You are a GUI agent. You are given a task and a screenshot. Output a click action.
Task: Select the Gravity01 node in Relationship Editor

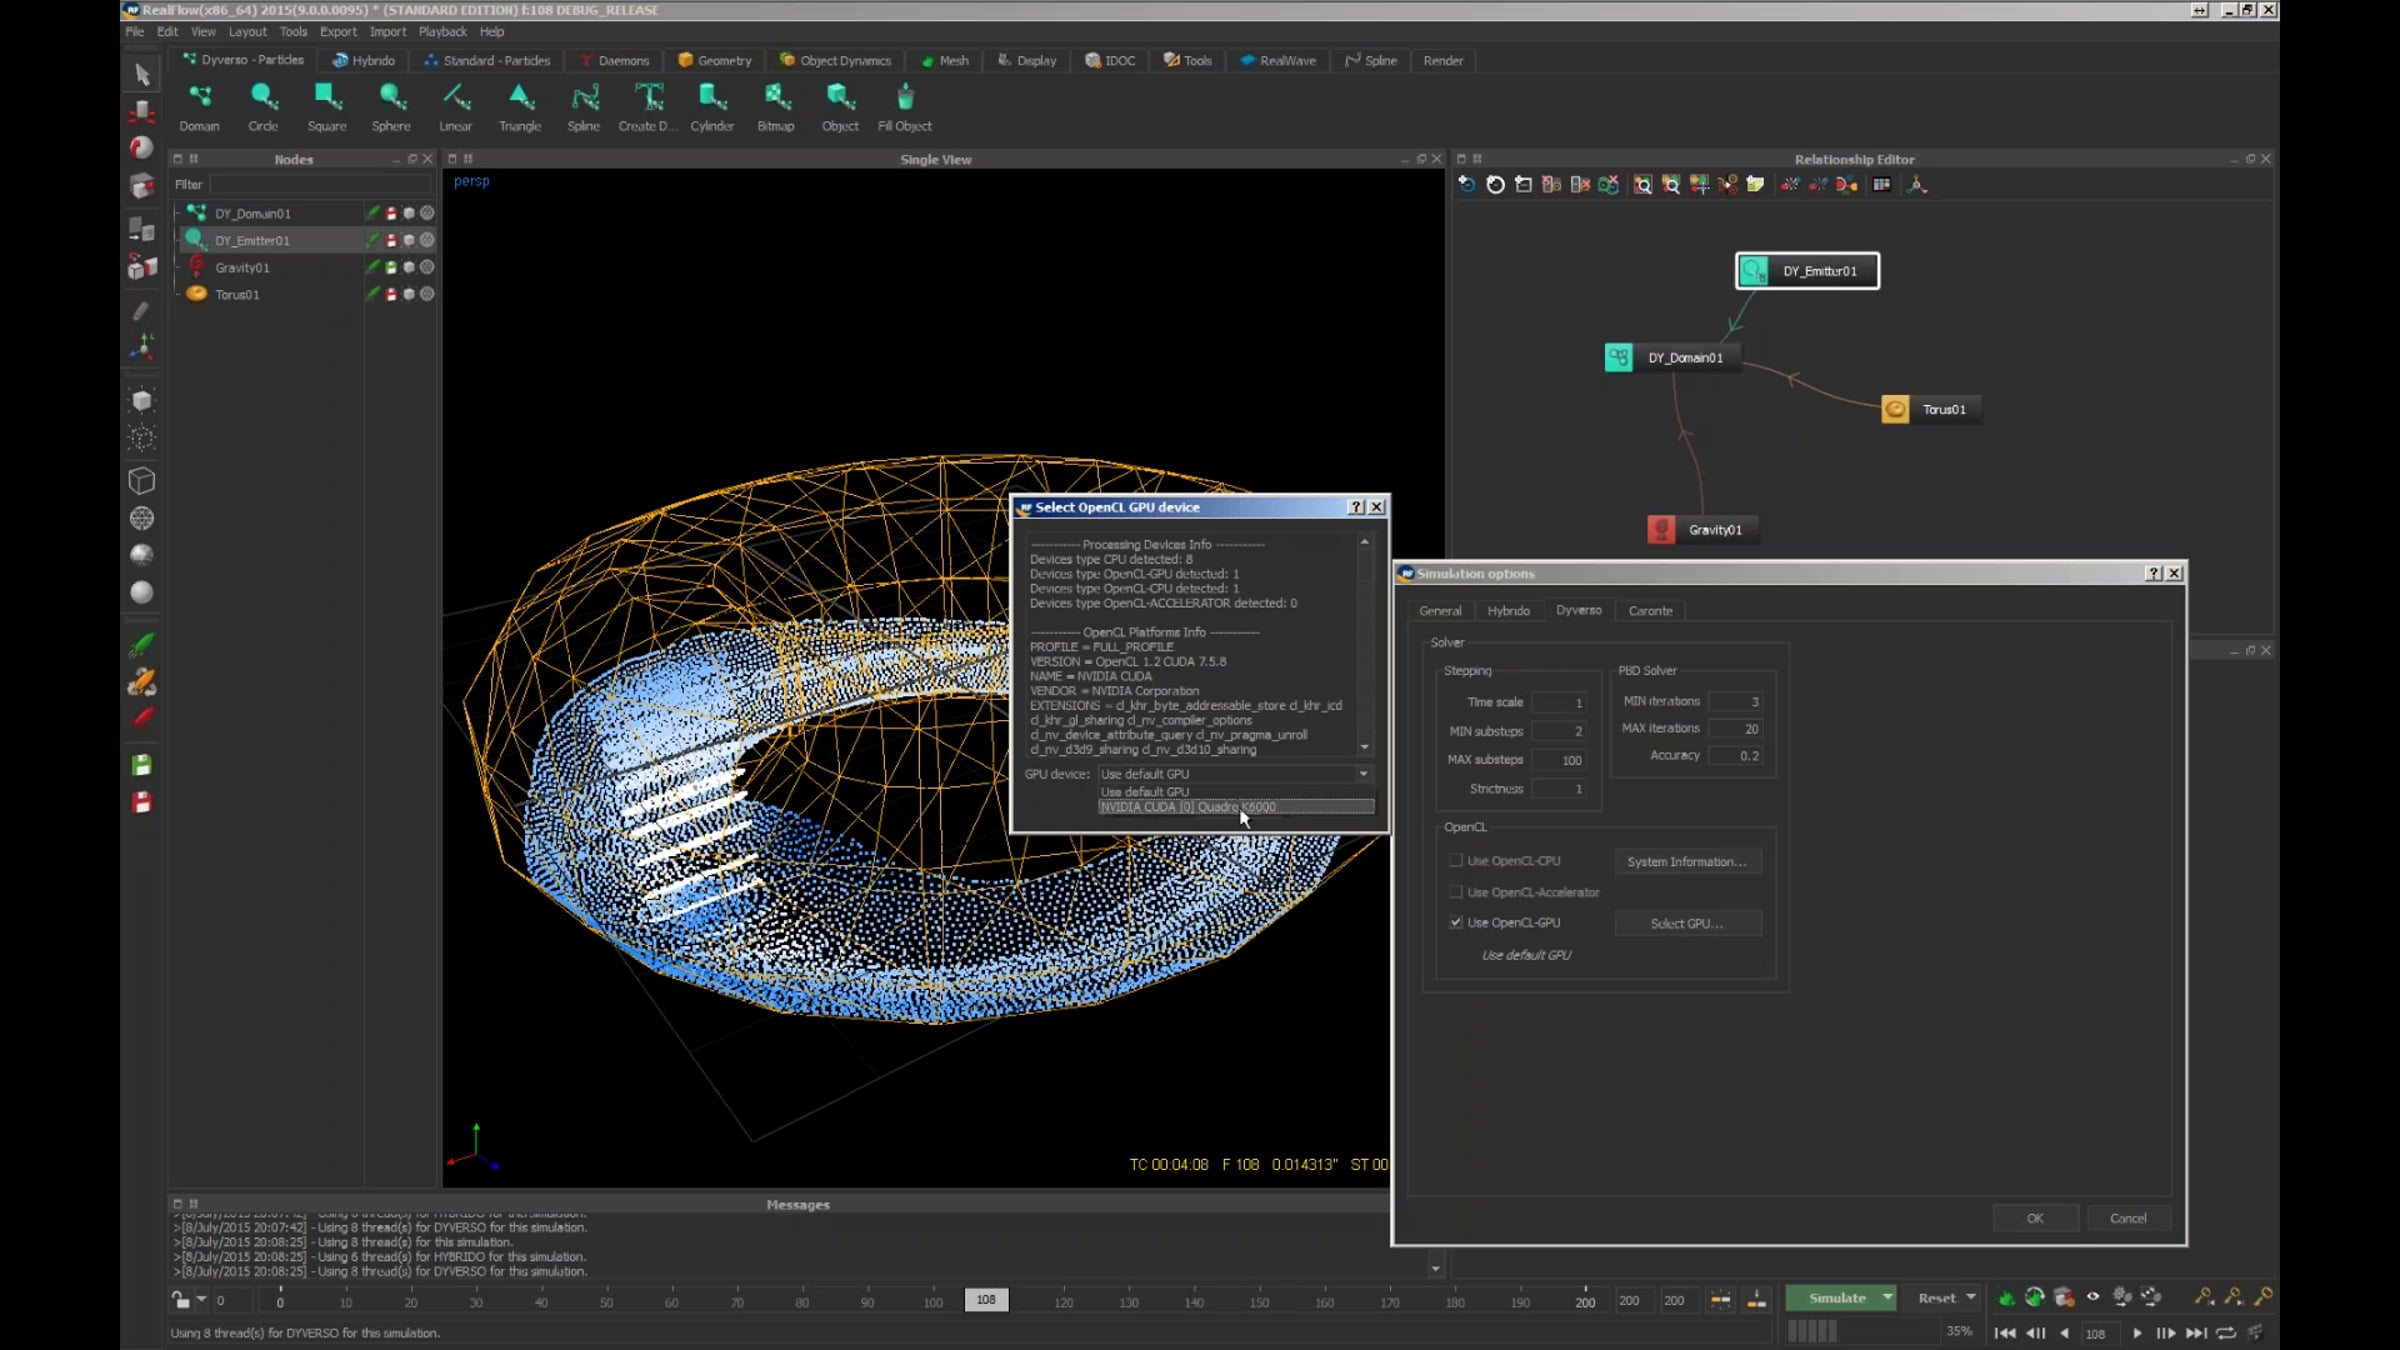click(x=1701, y=530)
